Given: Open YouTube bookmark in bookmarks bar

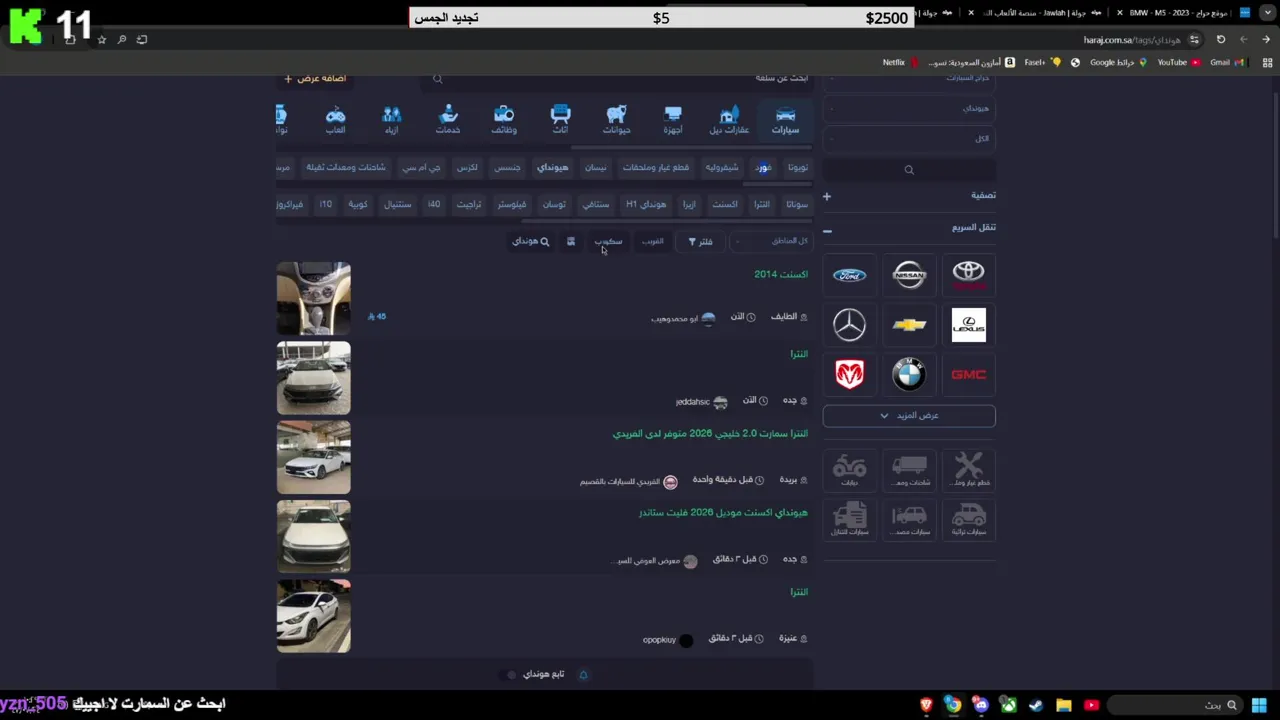Looking at the screenshot, I should [x=1178, y=62].
